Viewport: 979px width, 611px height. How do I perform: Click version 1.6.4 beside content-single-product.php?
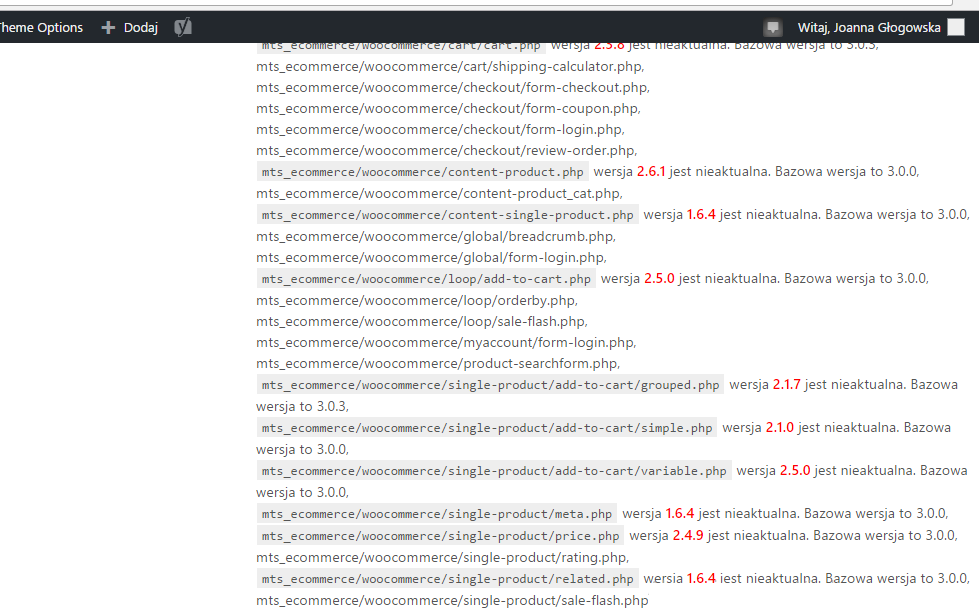pos(701,215)
